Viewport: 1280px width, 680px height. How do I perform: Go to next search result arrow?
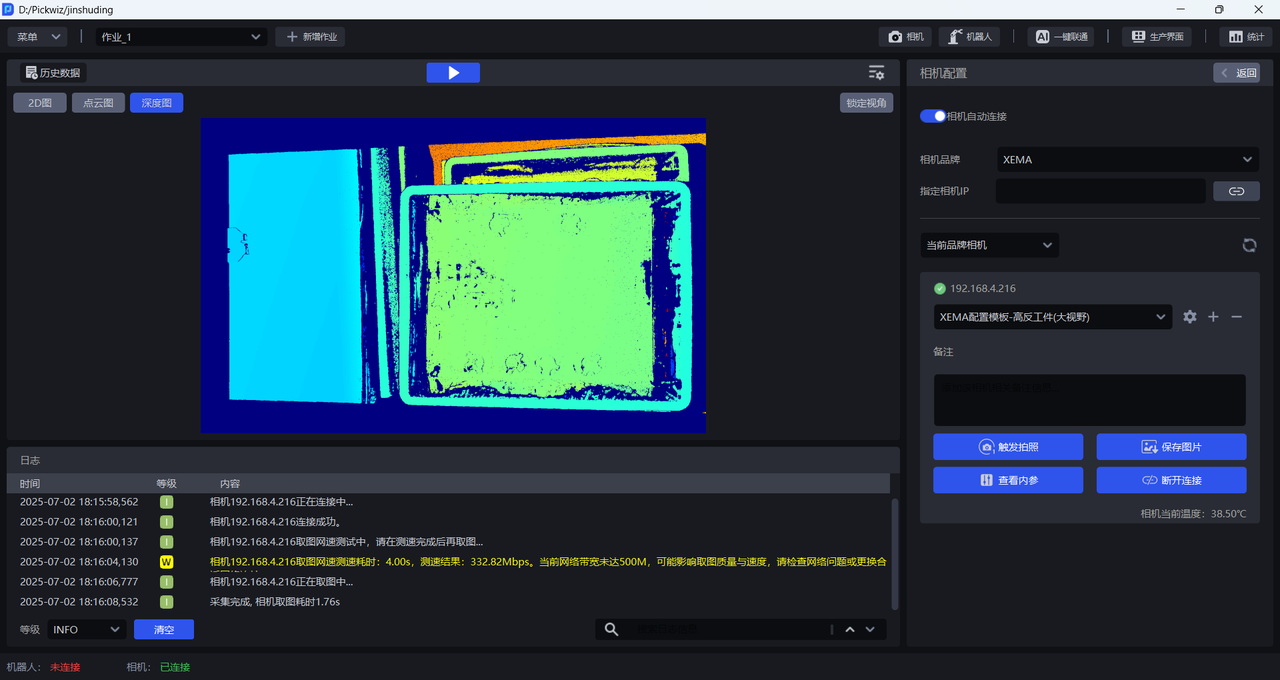click(870, 629)
